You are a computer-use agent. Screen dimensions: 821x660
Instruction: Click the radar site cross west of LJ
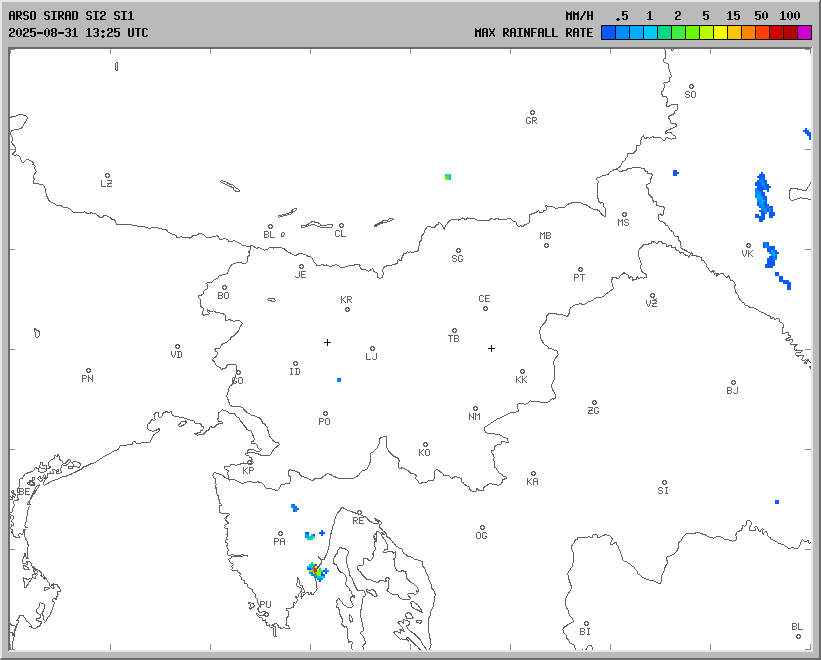click(x=327, y=342)
